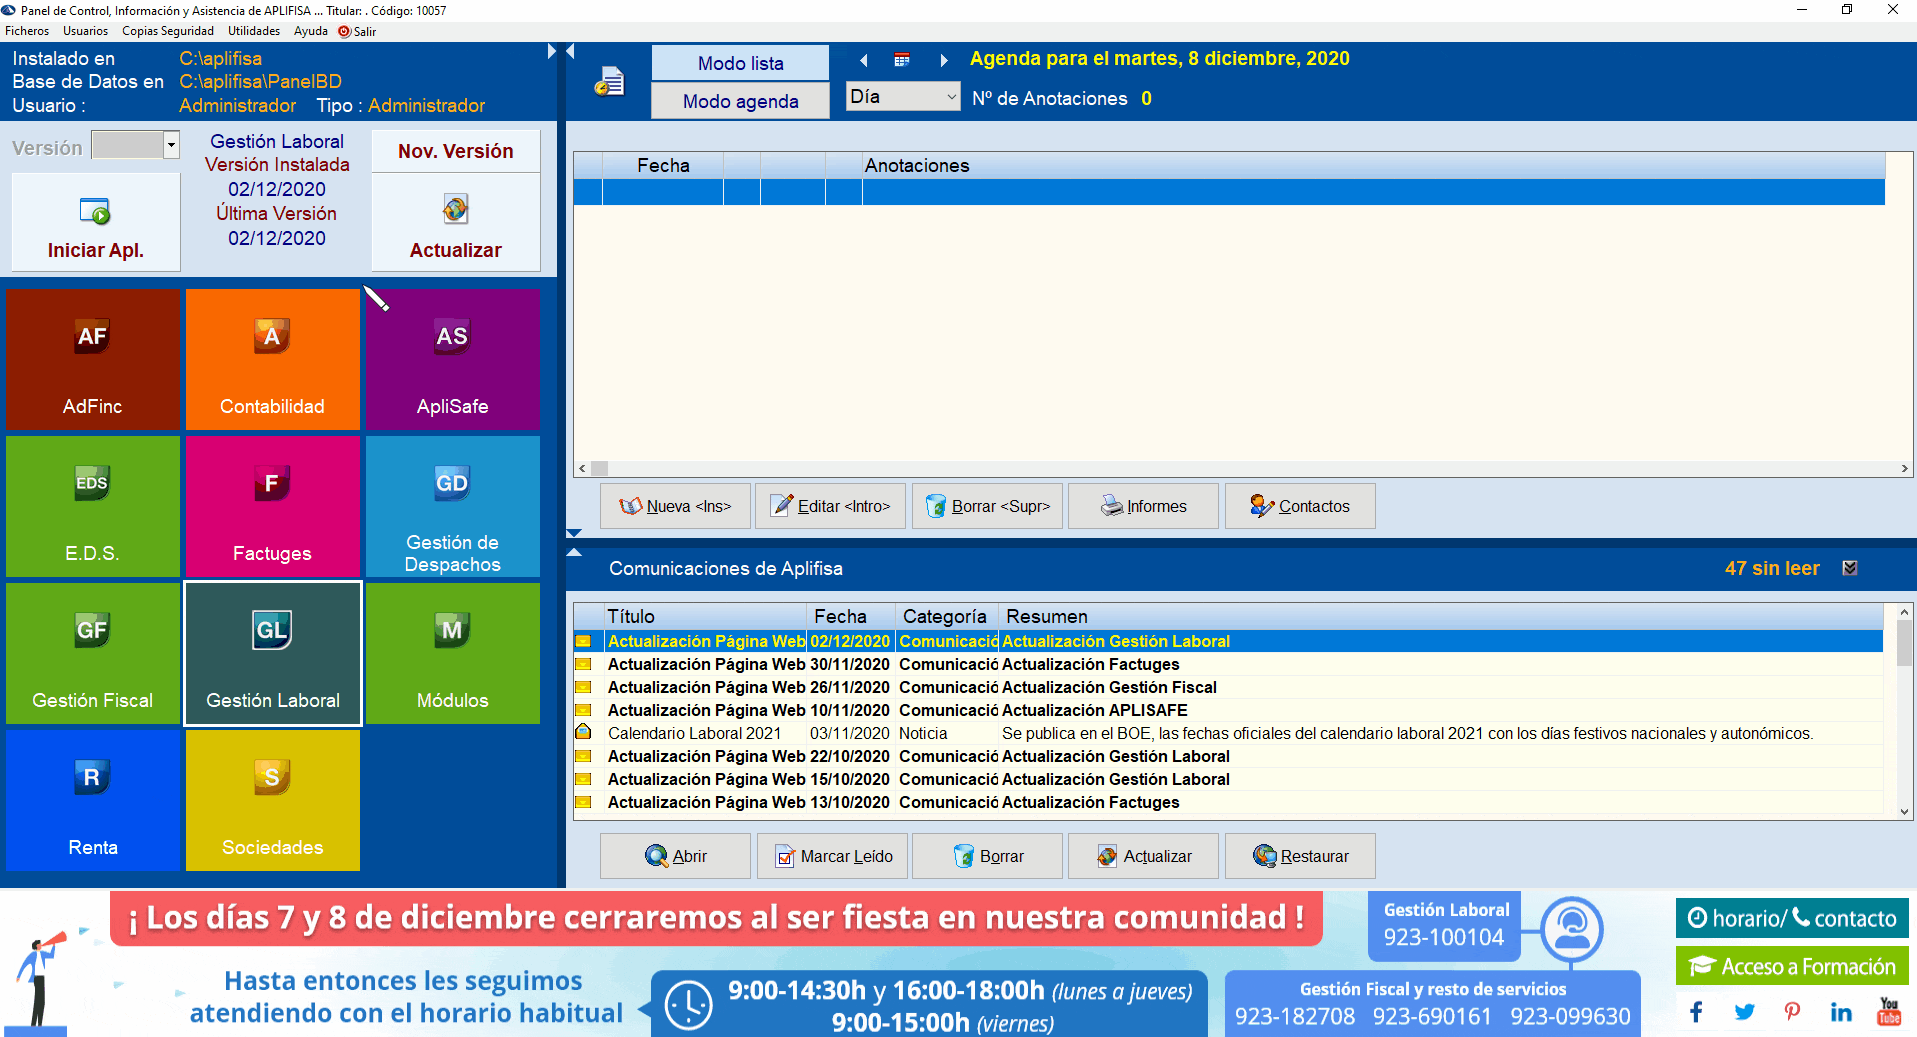This screenshot has height=1037, width=1917.
Task: Click the bell icon of Calendario Laboral 2021
Action: [584, 732]
